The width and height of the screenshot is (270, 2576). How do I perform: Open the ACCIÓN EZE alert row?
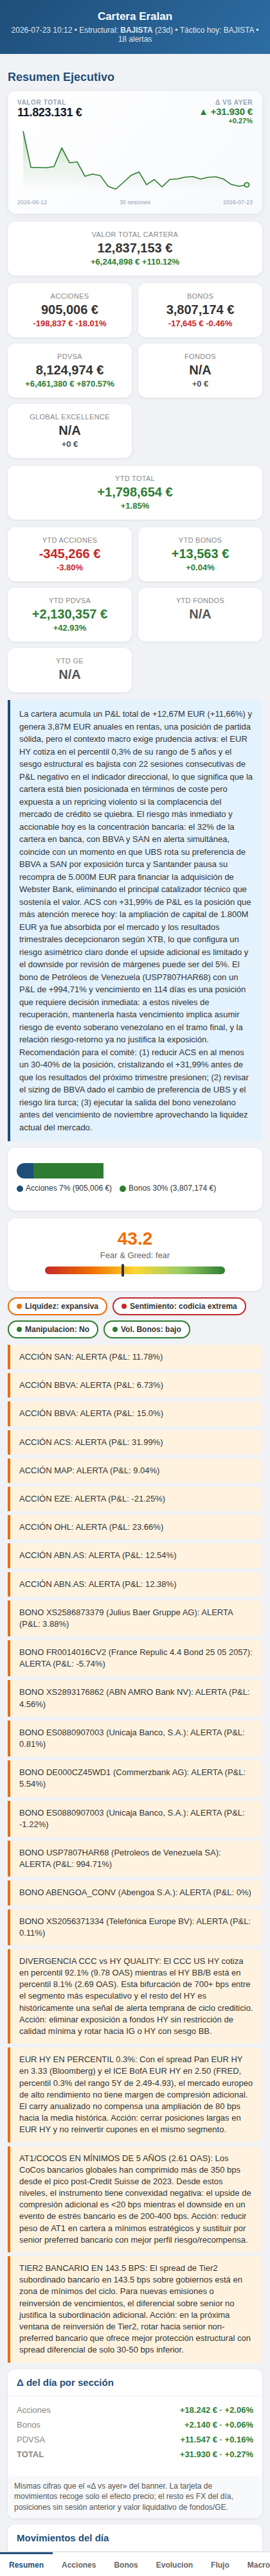pos(135,1499)
